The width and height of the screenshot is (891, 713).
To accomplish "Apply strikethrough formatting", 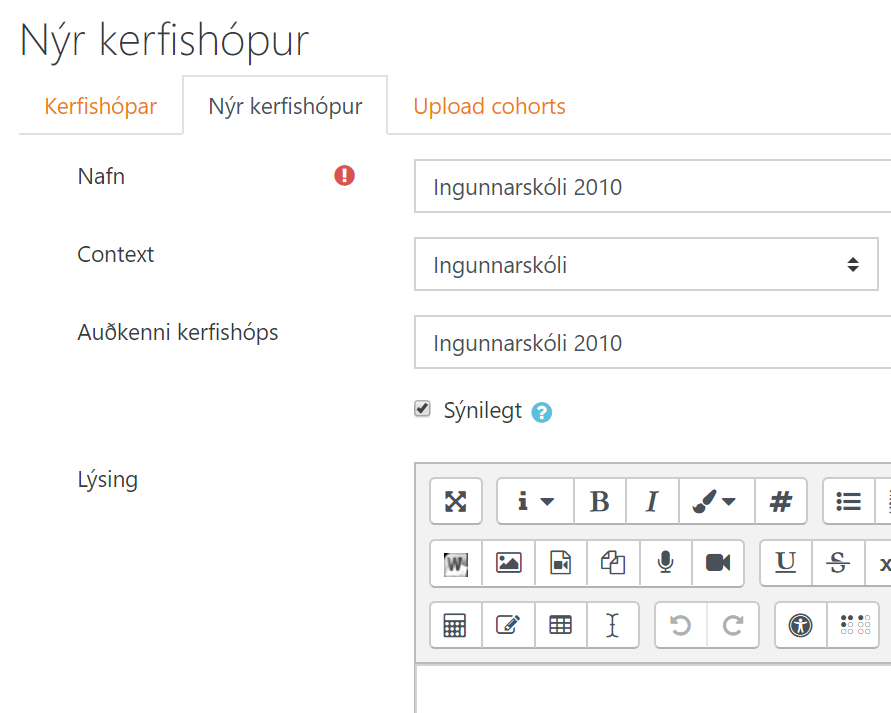I will coord(838,563).
